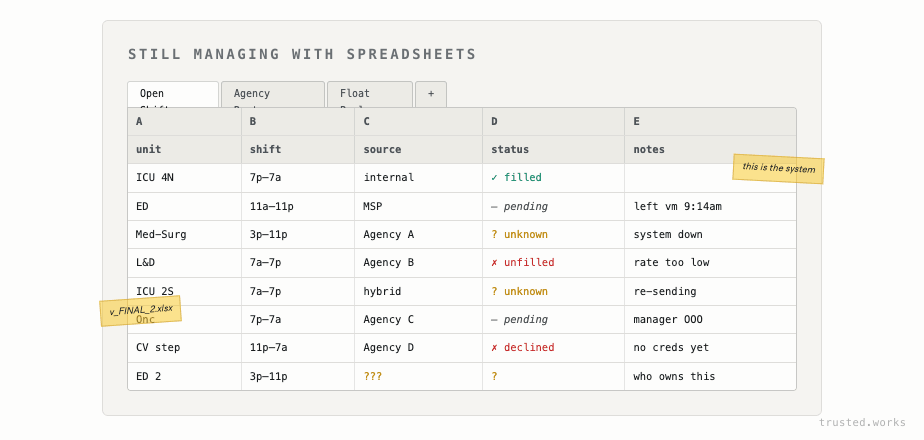Click the '7p–7a' shift in Agency C row

point(298,319)
